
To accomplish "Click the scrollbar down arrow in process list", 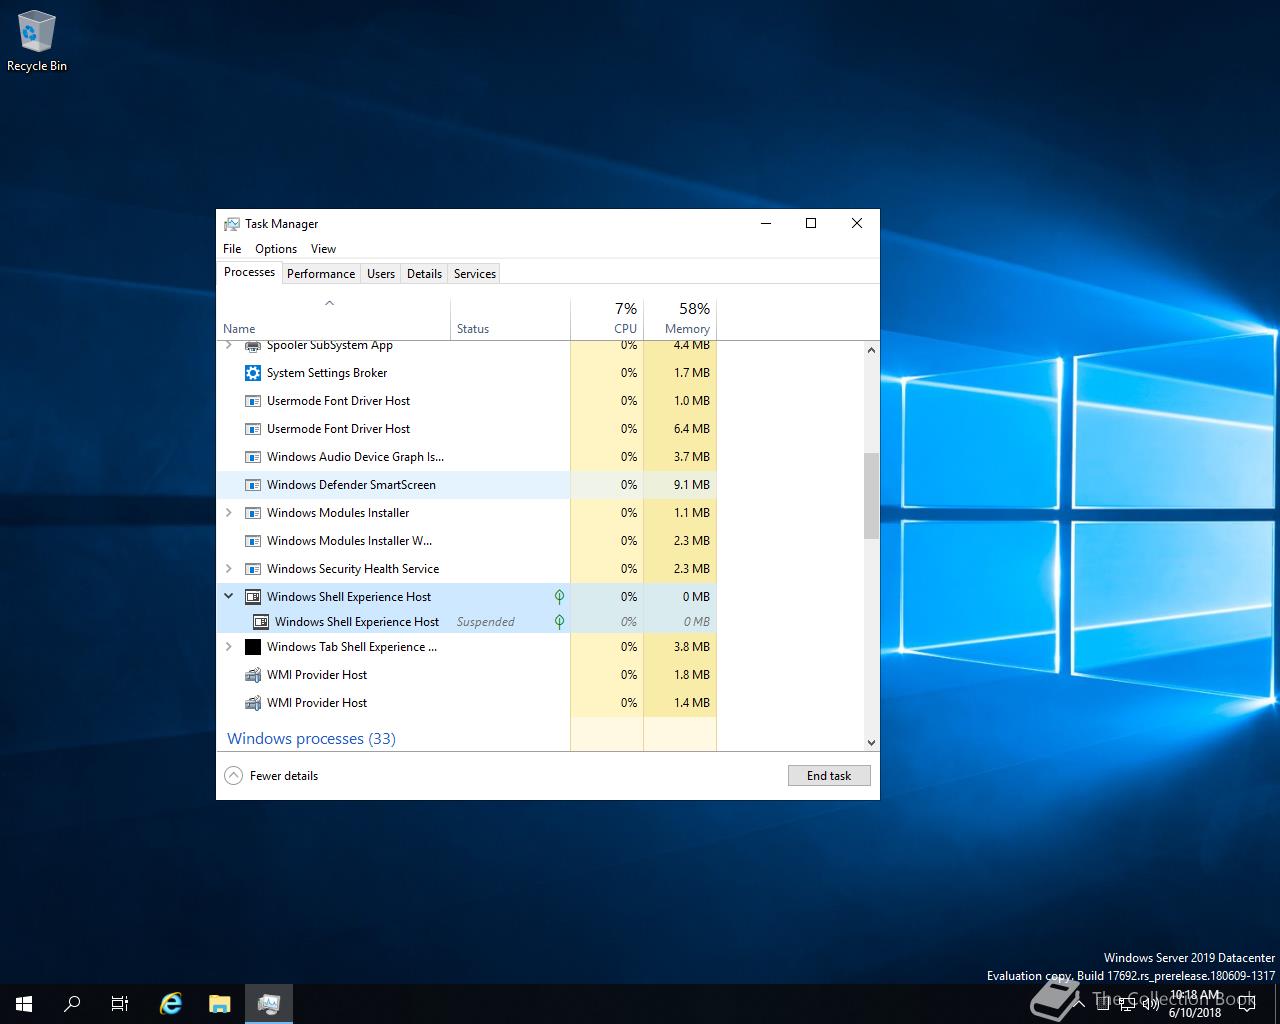I will pyautogui.click(x=871, y=743).
